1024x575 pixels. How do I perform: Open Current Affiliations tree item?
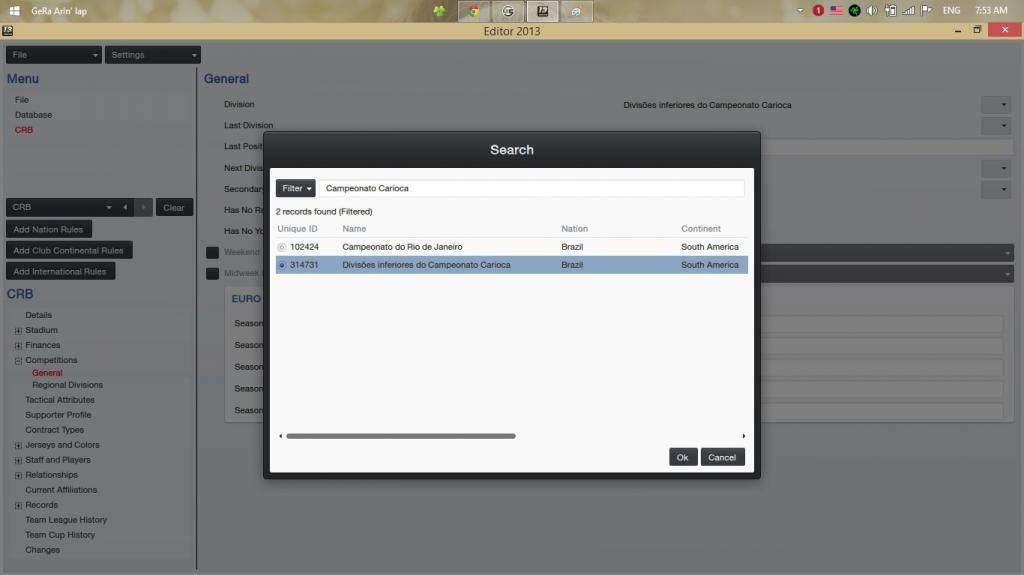(61, 490)
